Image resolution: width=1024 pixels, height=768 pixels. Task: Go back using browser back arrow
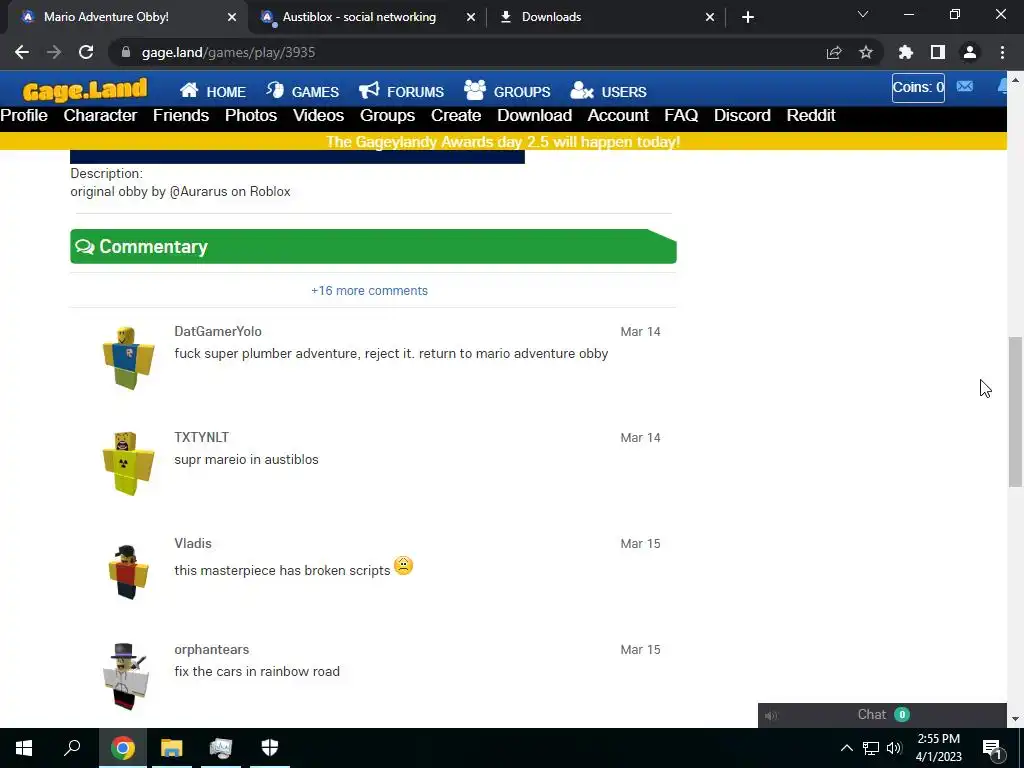(22, 52)
